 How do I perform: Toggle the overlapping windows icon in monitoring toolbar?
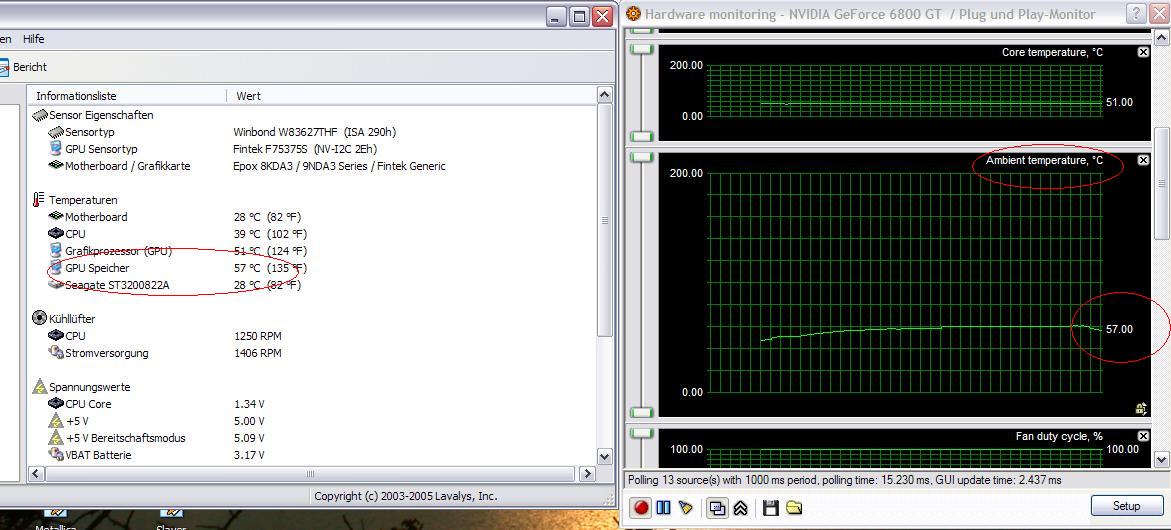[x=717, y=508]
